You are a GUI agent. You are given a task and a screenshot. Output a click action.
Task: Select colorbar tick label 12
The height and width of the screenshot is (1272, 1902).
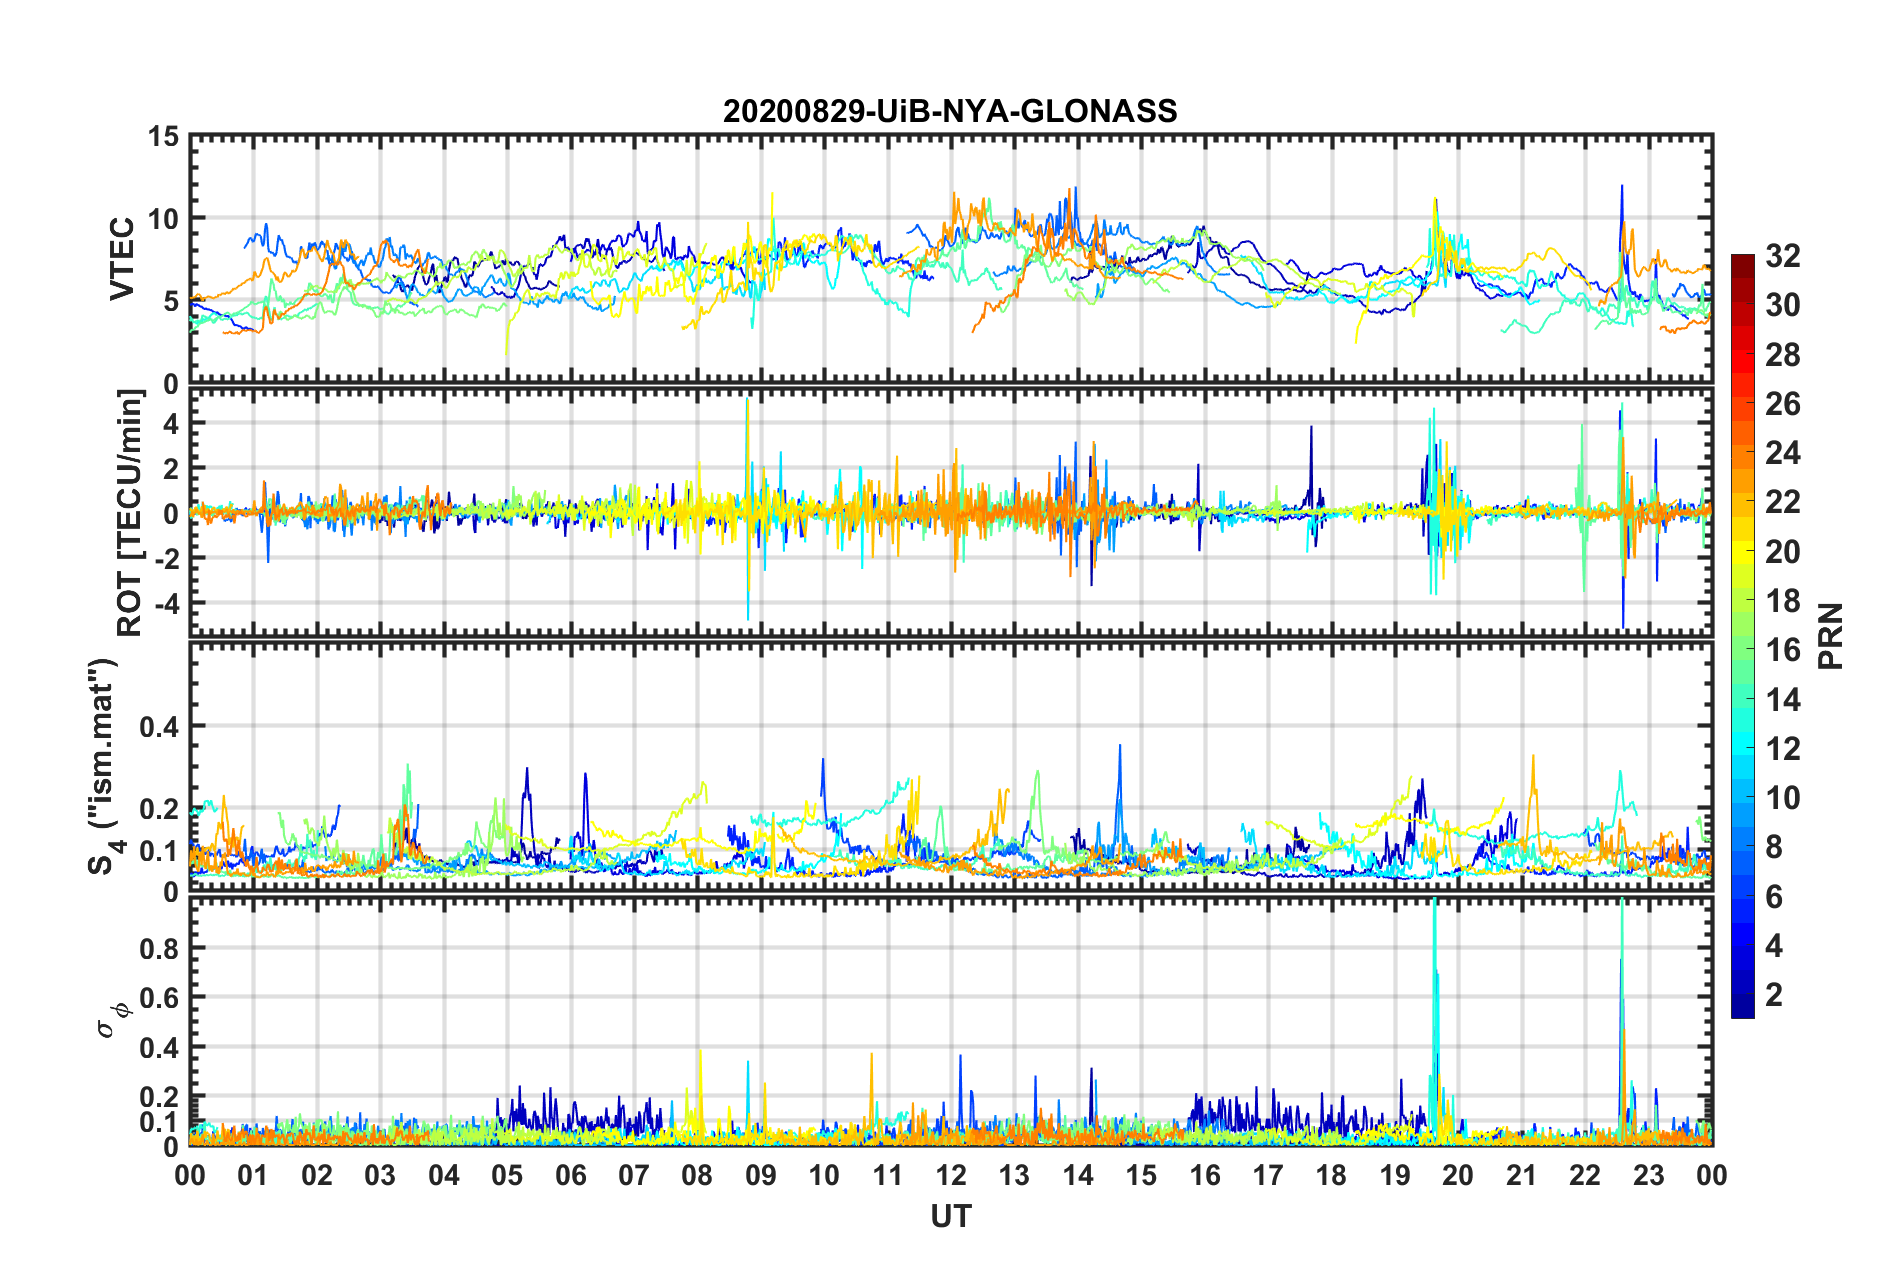[x=1782, y=749]
